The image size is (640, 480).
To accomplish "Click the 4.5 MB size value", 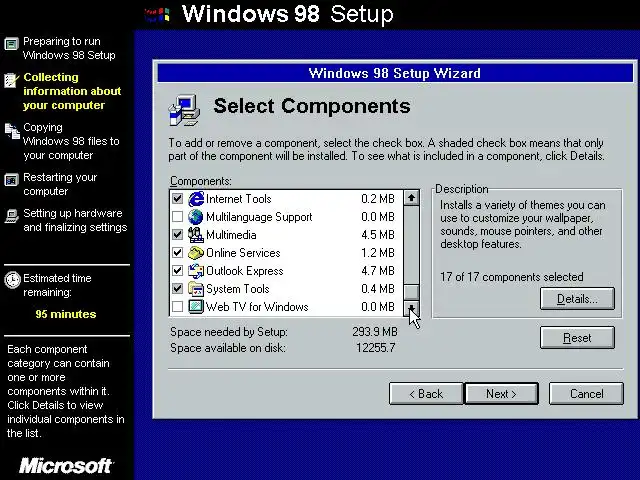I will click(378, 235).
